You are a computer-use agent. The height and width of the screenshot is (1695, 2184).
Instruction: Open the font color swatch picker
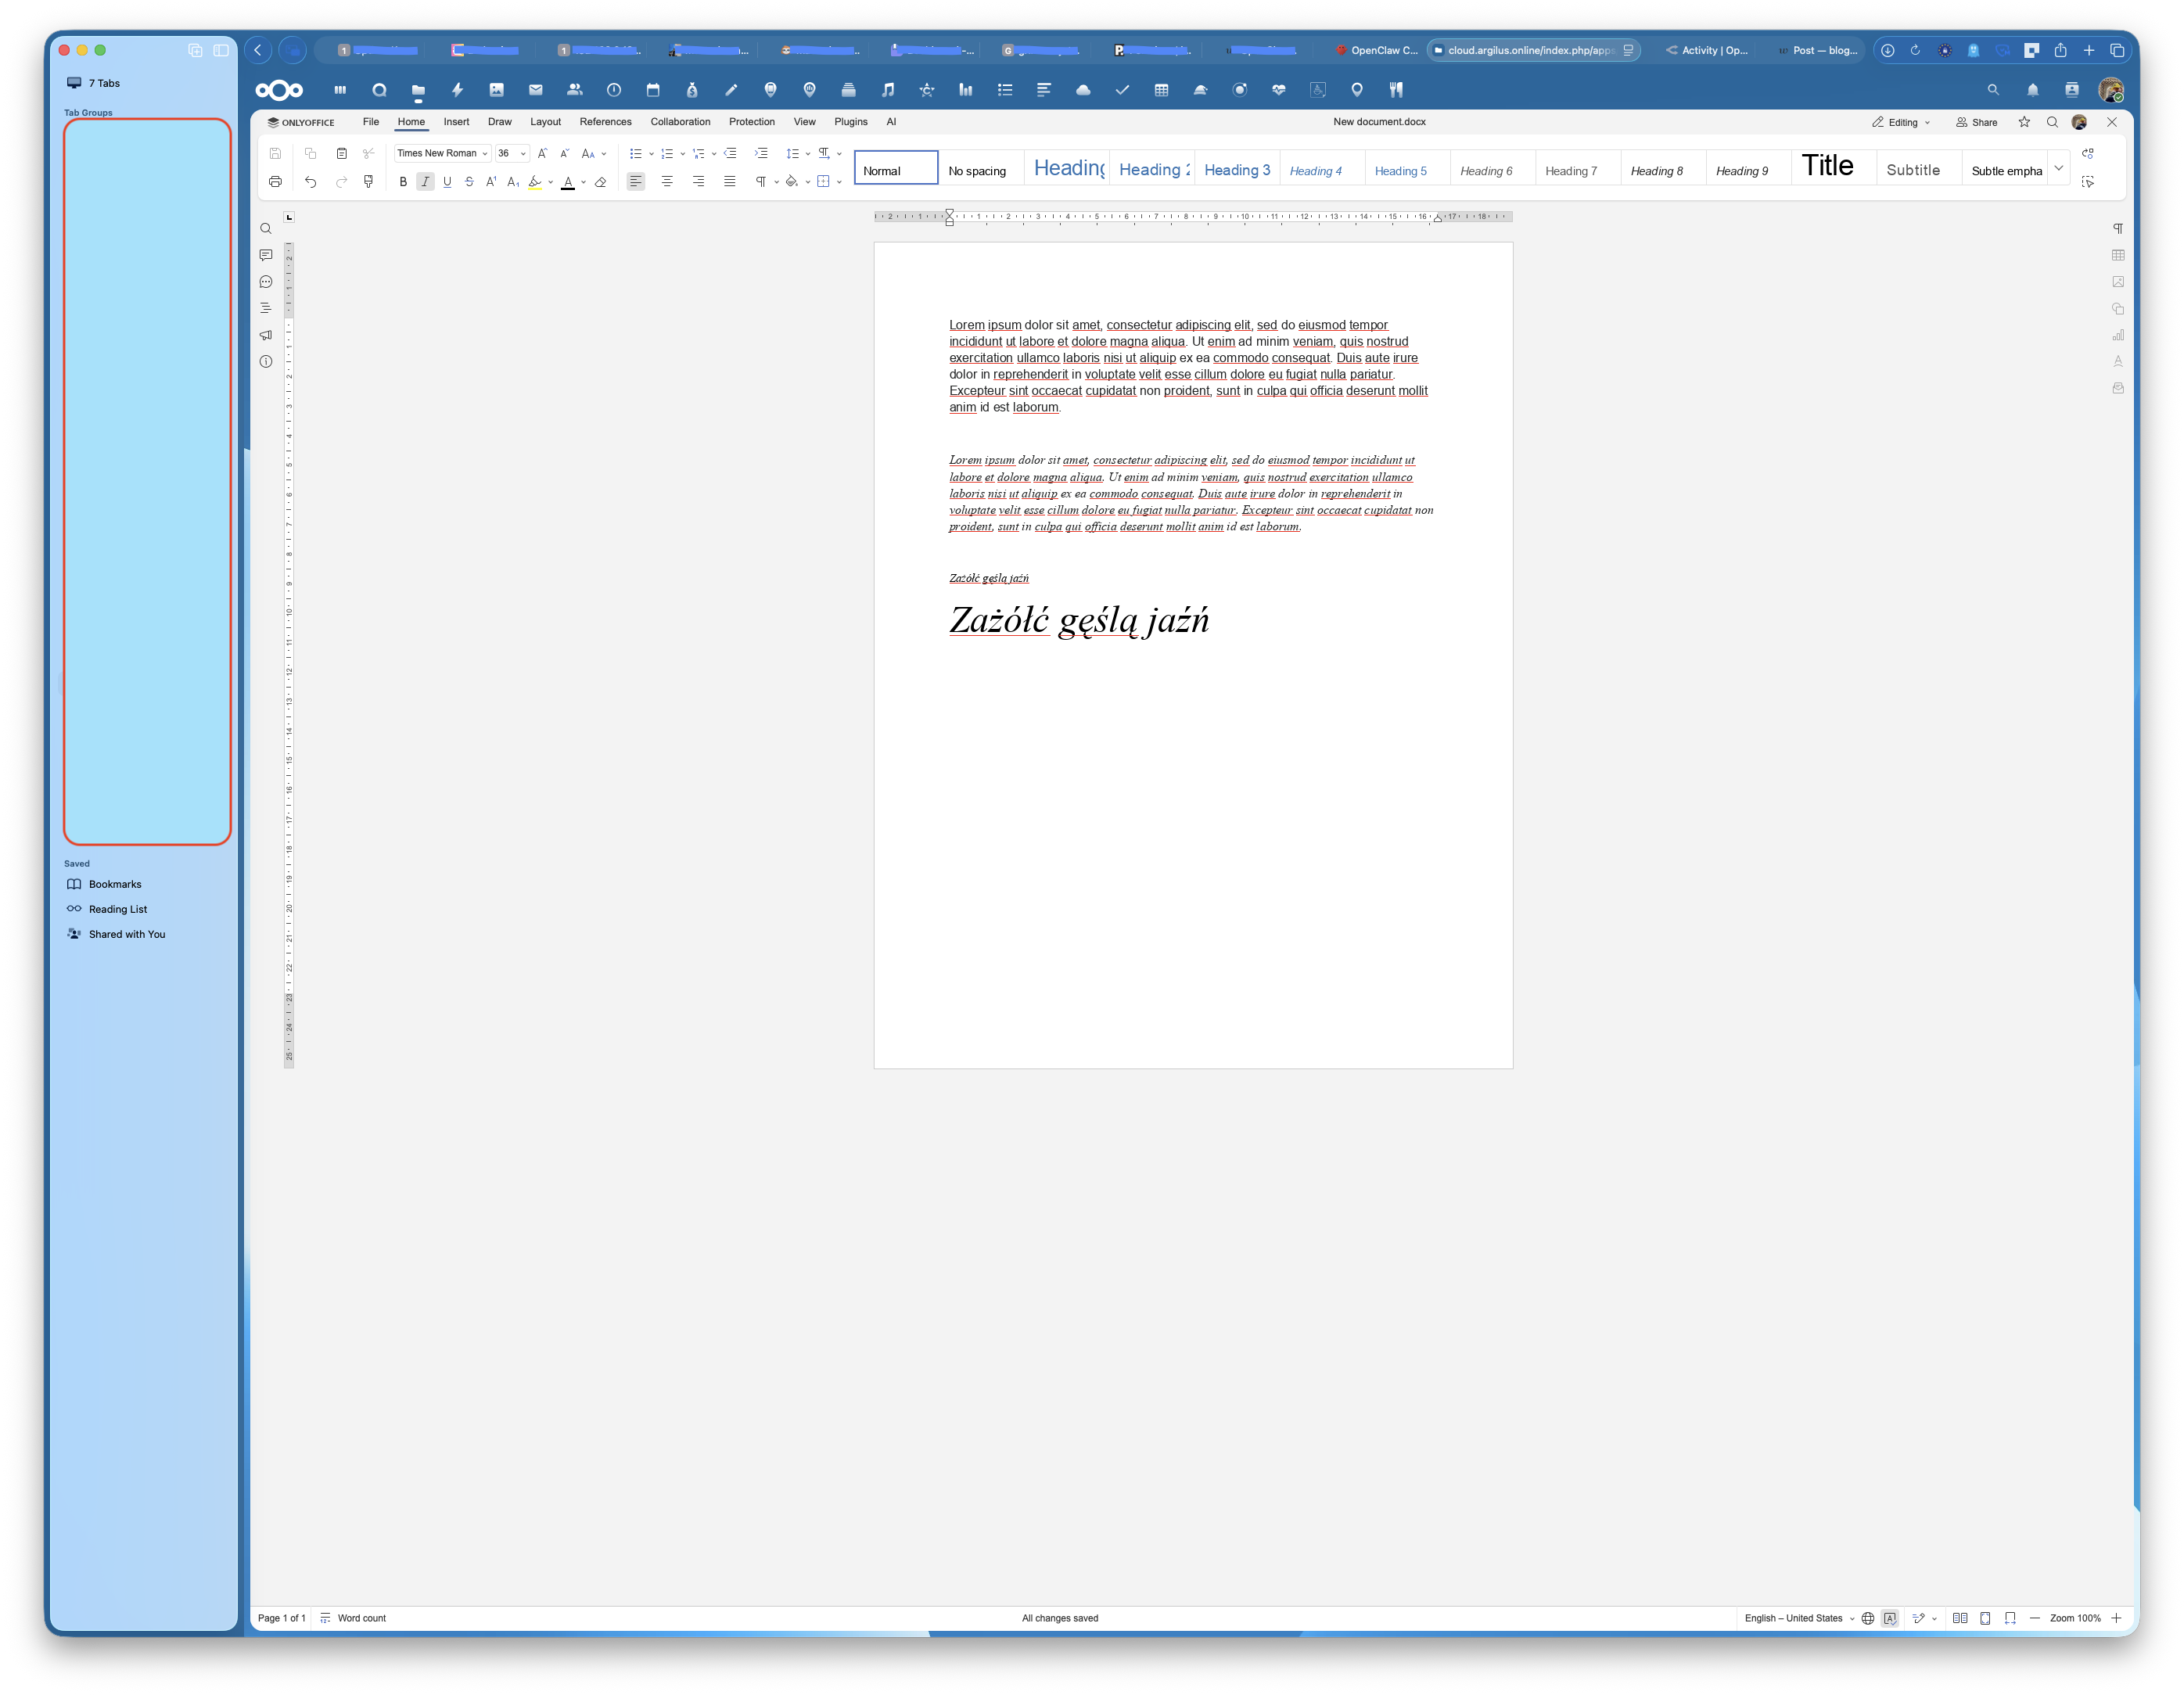pos(568,182)
